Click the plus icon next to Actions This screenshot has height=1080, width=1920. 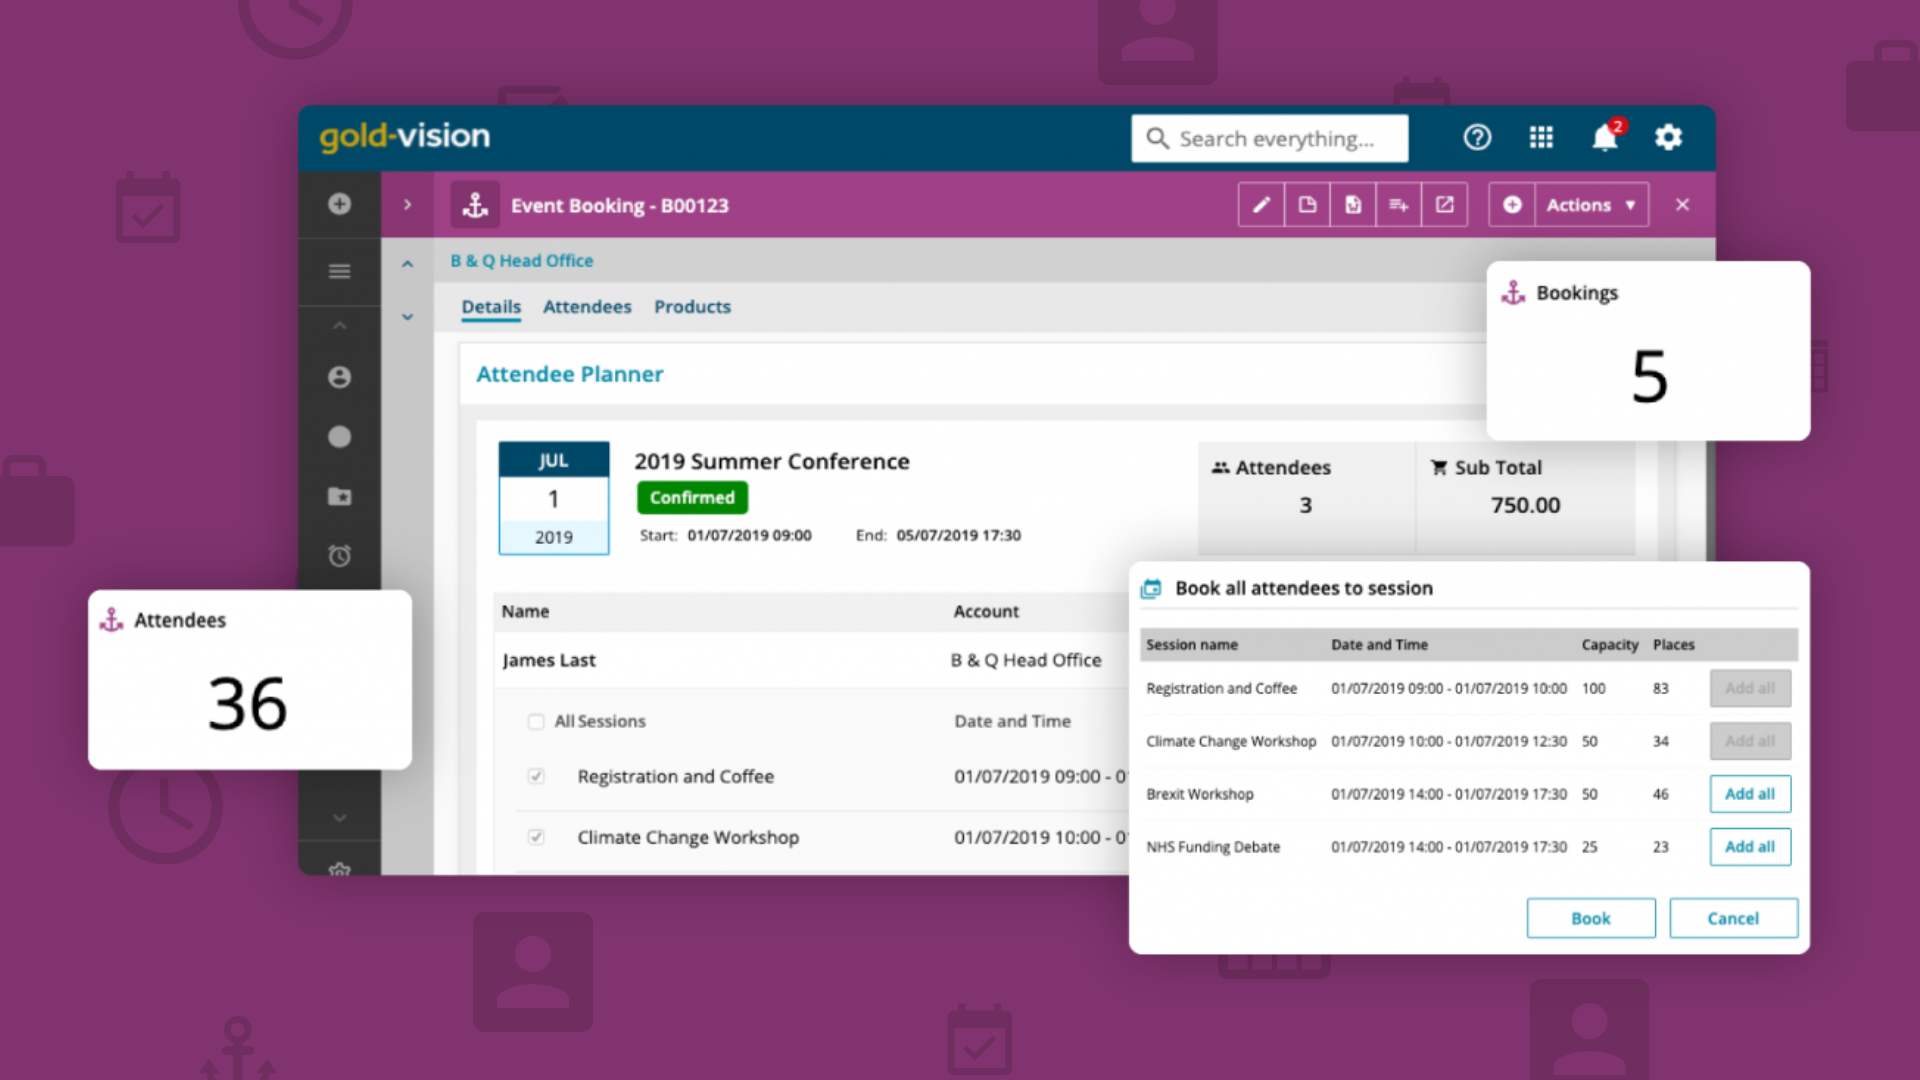click(1512, 204)
